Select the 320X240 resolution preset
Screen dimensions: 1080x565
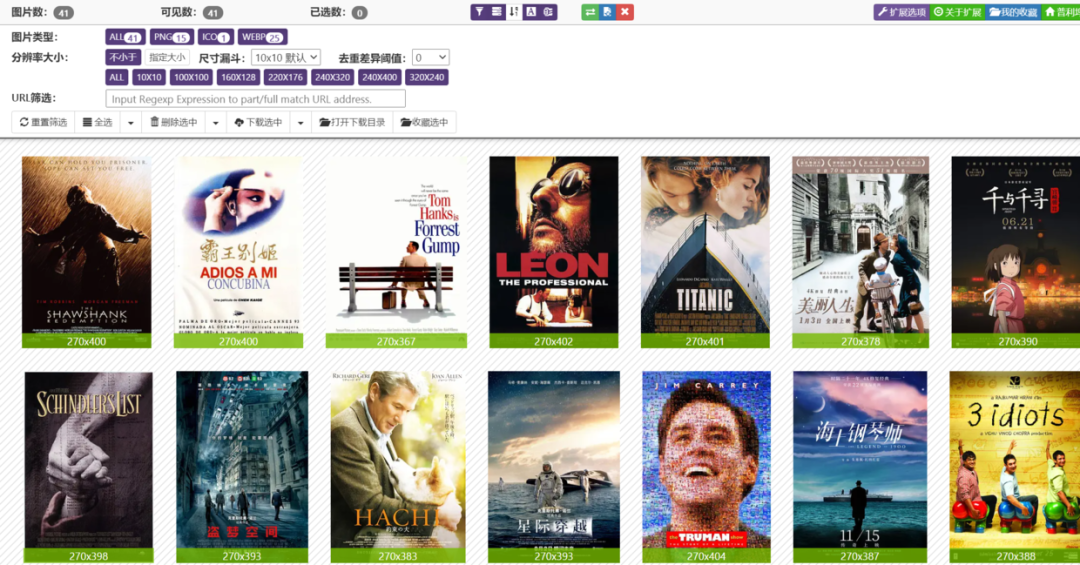(x=426, y=77)
